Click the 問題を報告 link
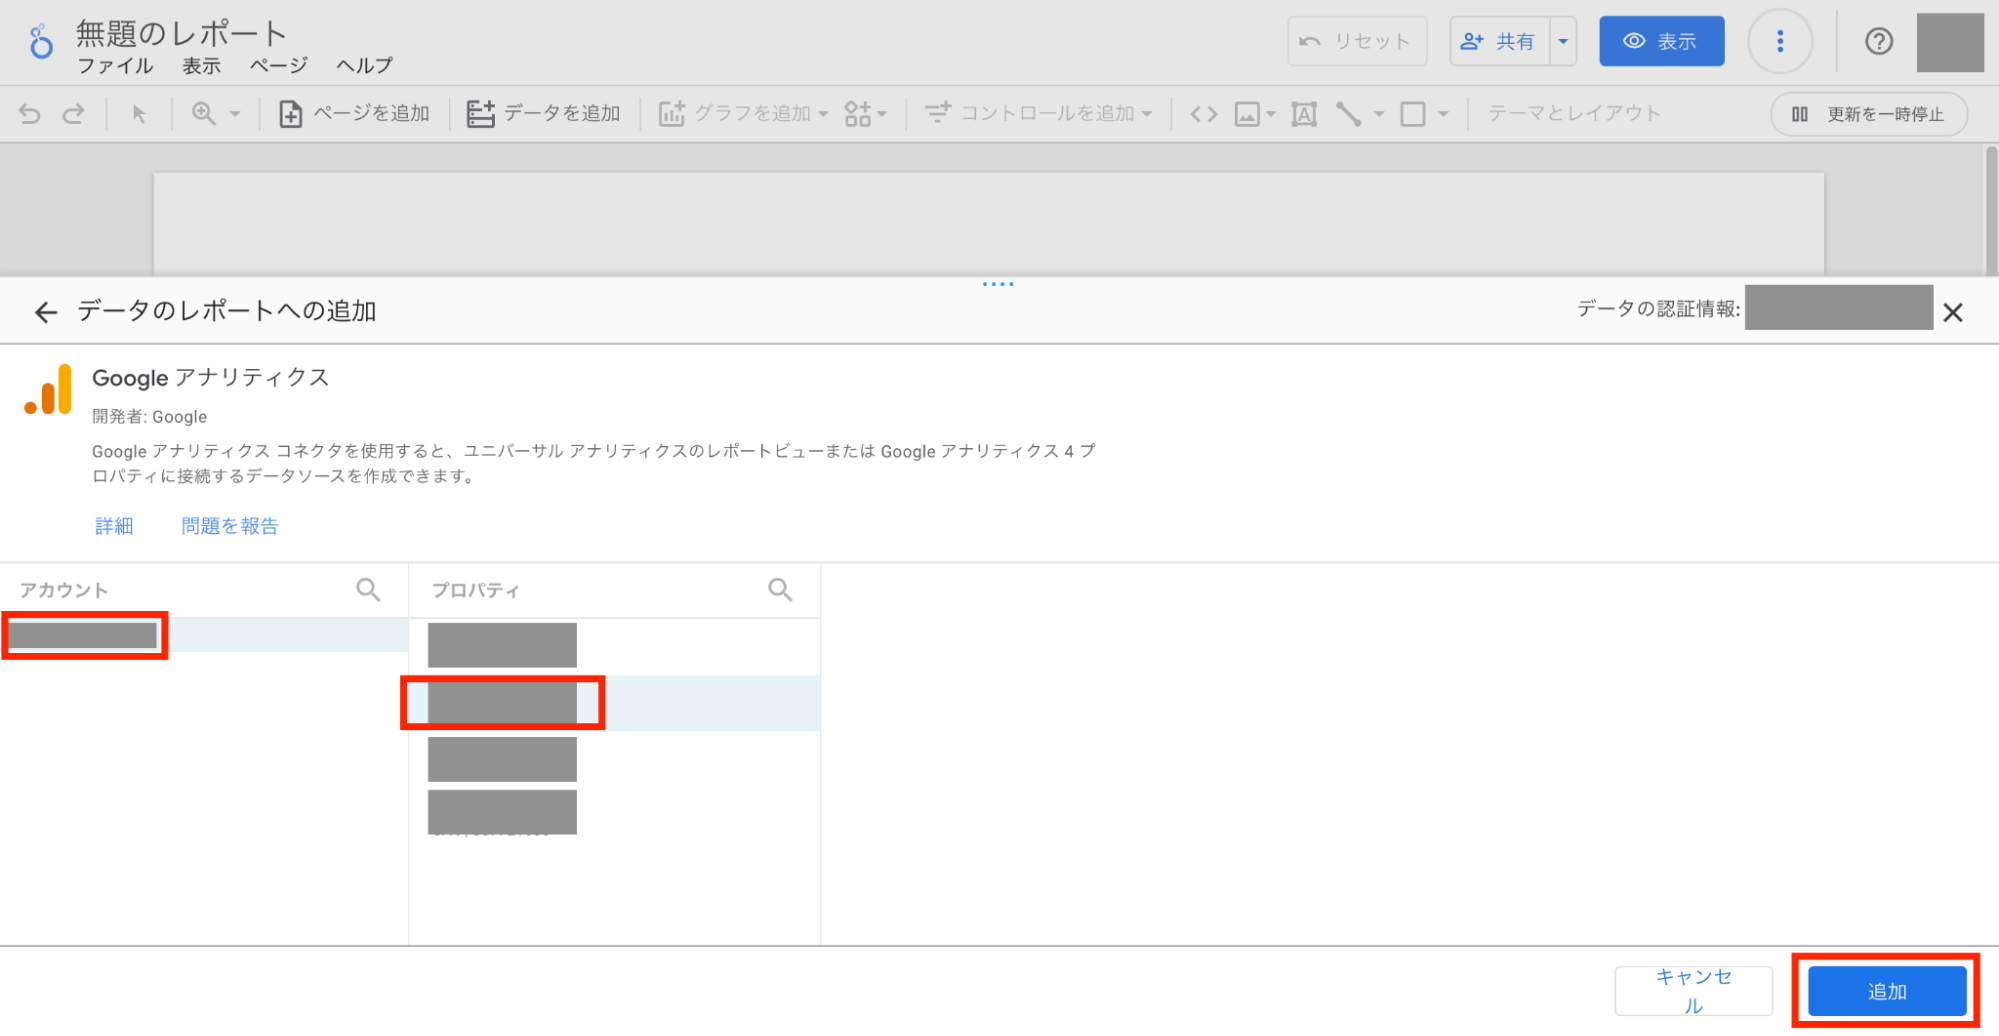This screenshot has height=1036, width=1999. click(229, 526)
